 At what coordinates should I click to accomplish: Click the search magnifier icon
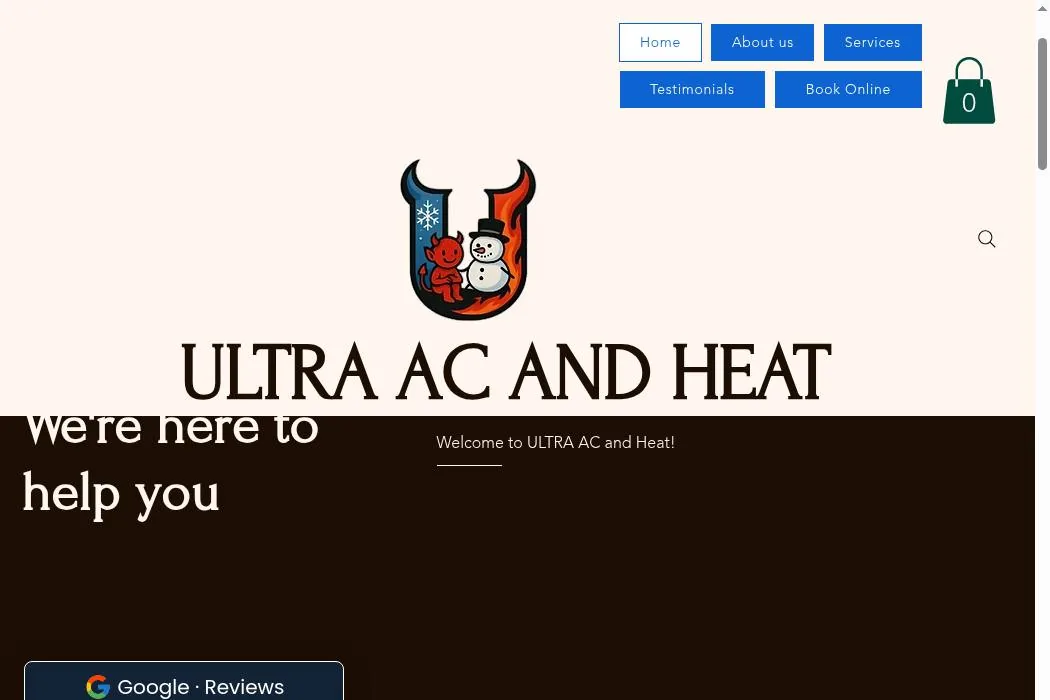986,238
